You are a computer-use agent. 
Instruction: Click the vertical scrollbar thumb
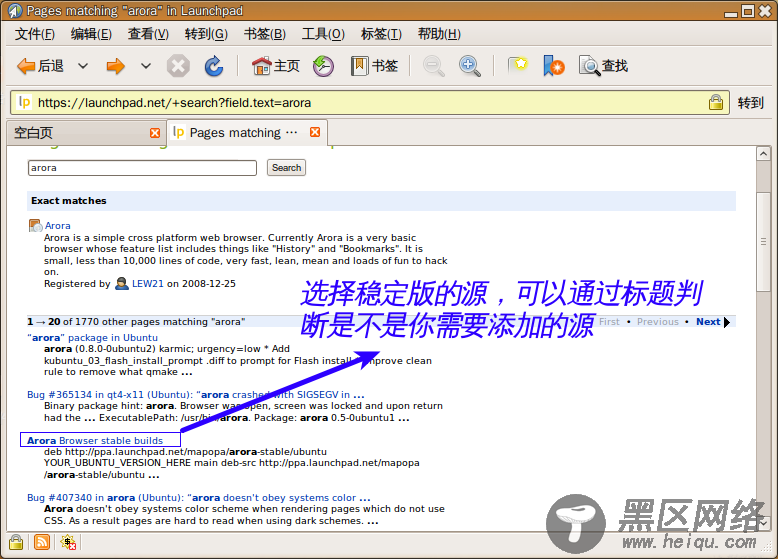(763, 242)
